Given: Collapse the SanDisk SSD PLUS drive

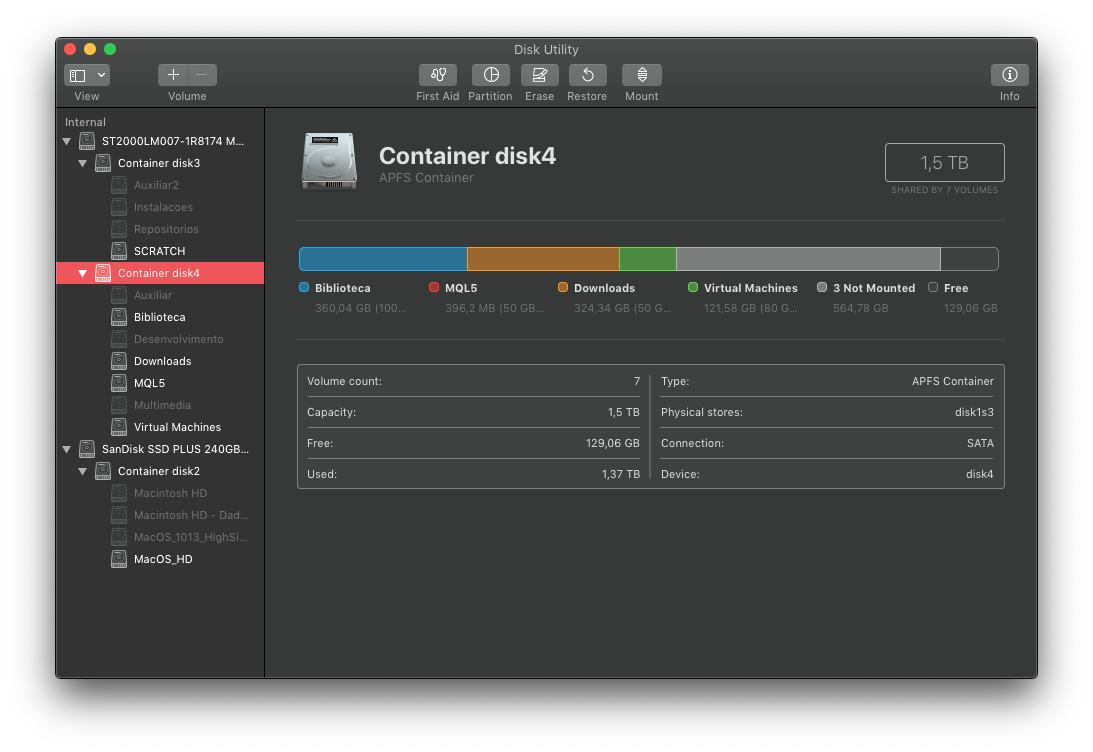Looking at the screenshot, I should coord(67,450).
